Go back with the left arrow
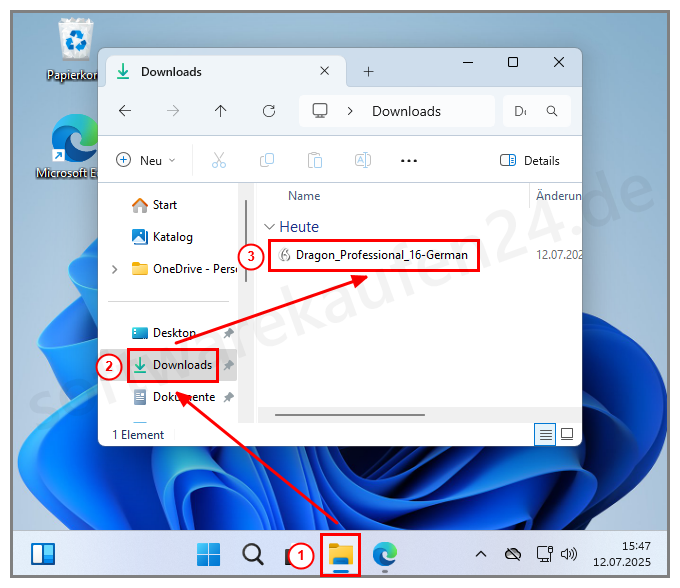Image resolution: width=680 pixels, height=588 pixels. click(125, 111)
